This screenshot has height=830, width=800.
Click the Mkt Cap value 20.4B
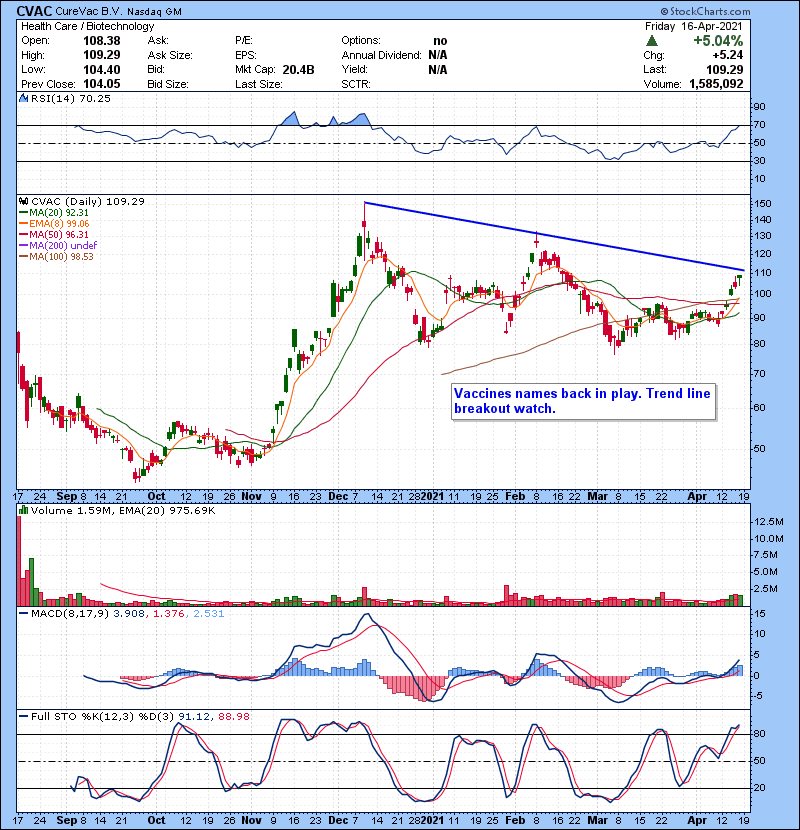pos(298,70)
